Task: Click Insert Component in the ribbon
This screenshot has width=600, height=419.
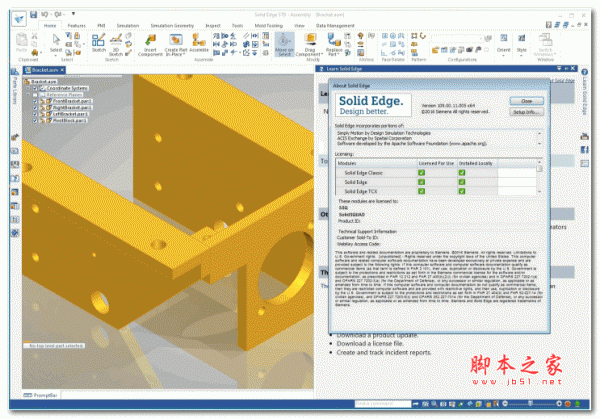Action: (150, 45)
